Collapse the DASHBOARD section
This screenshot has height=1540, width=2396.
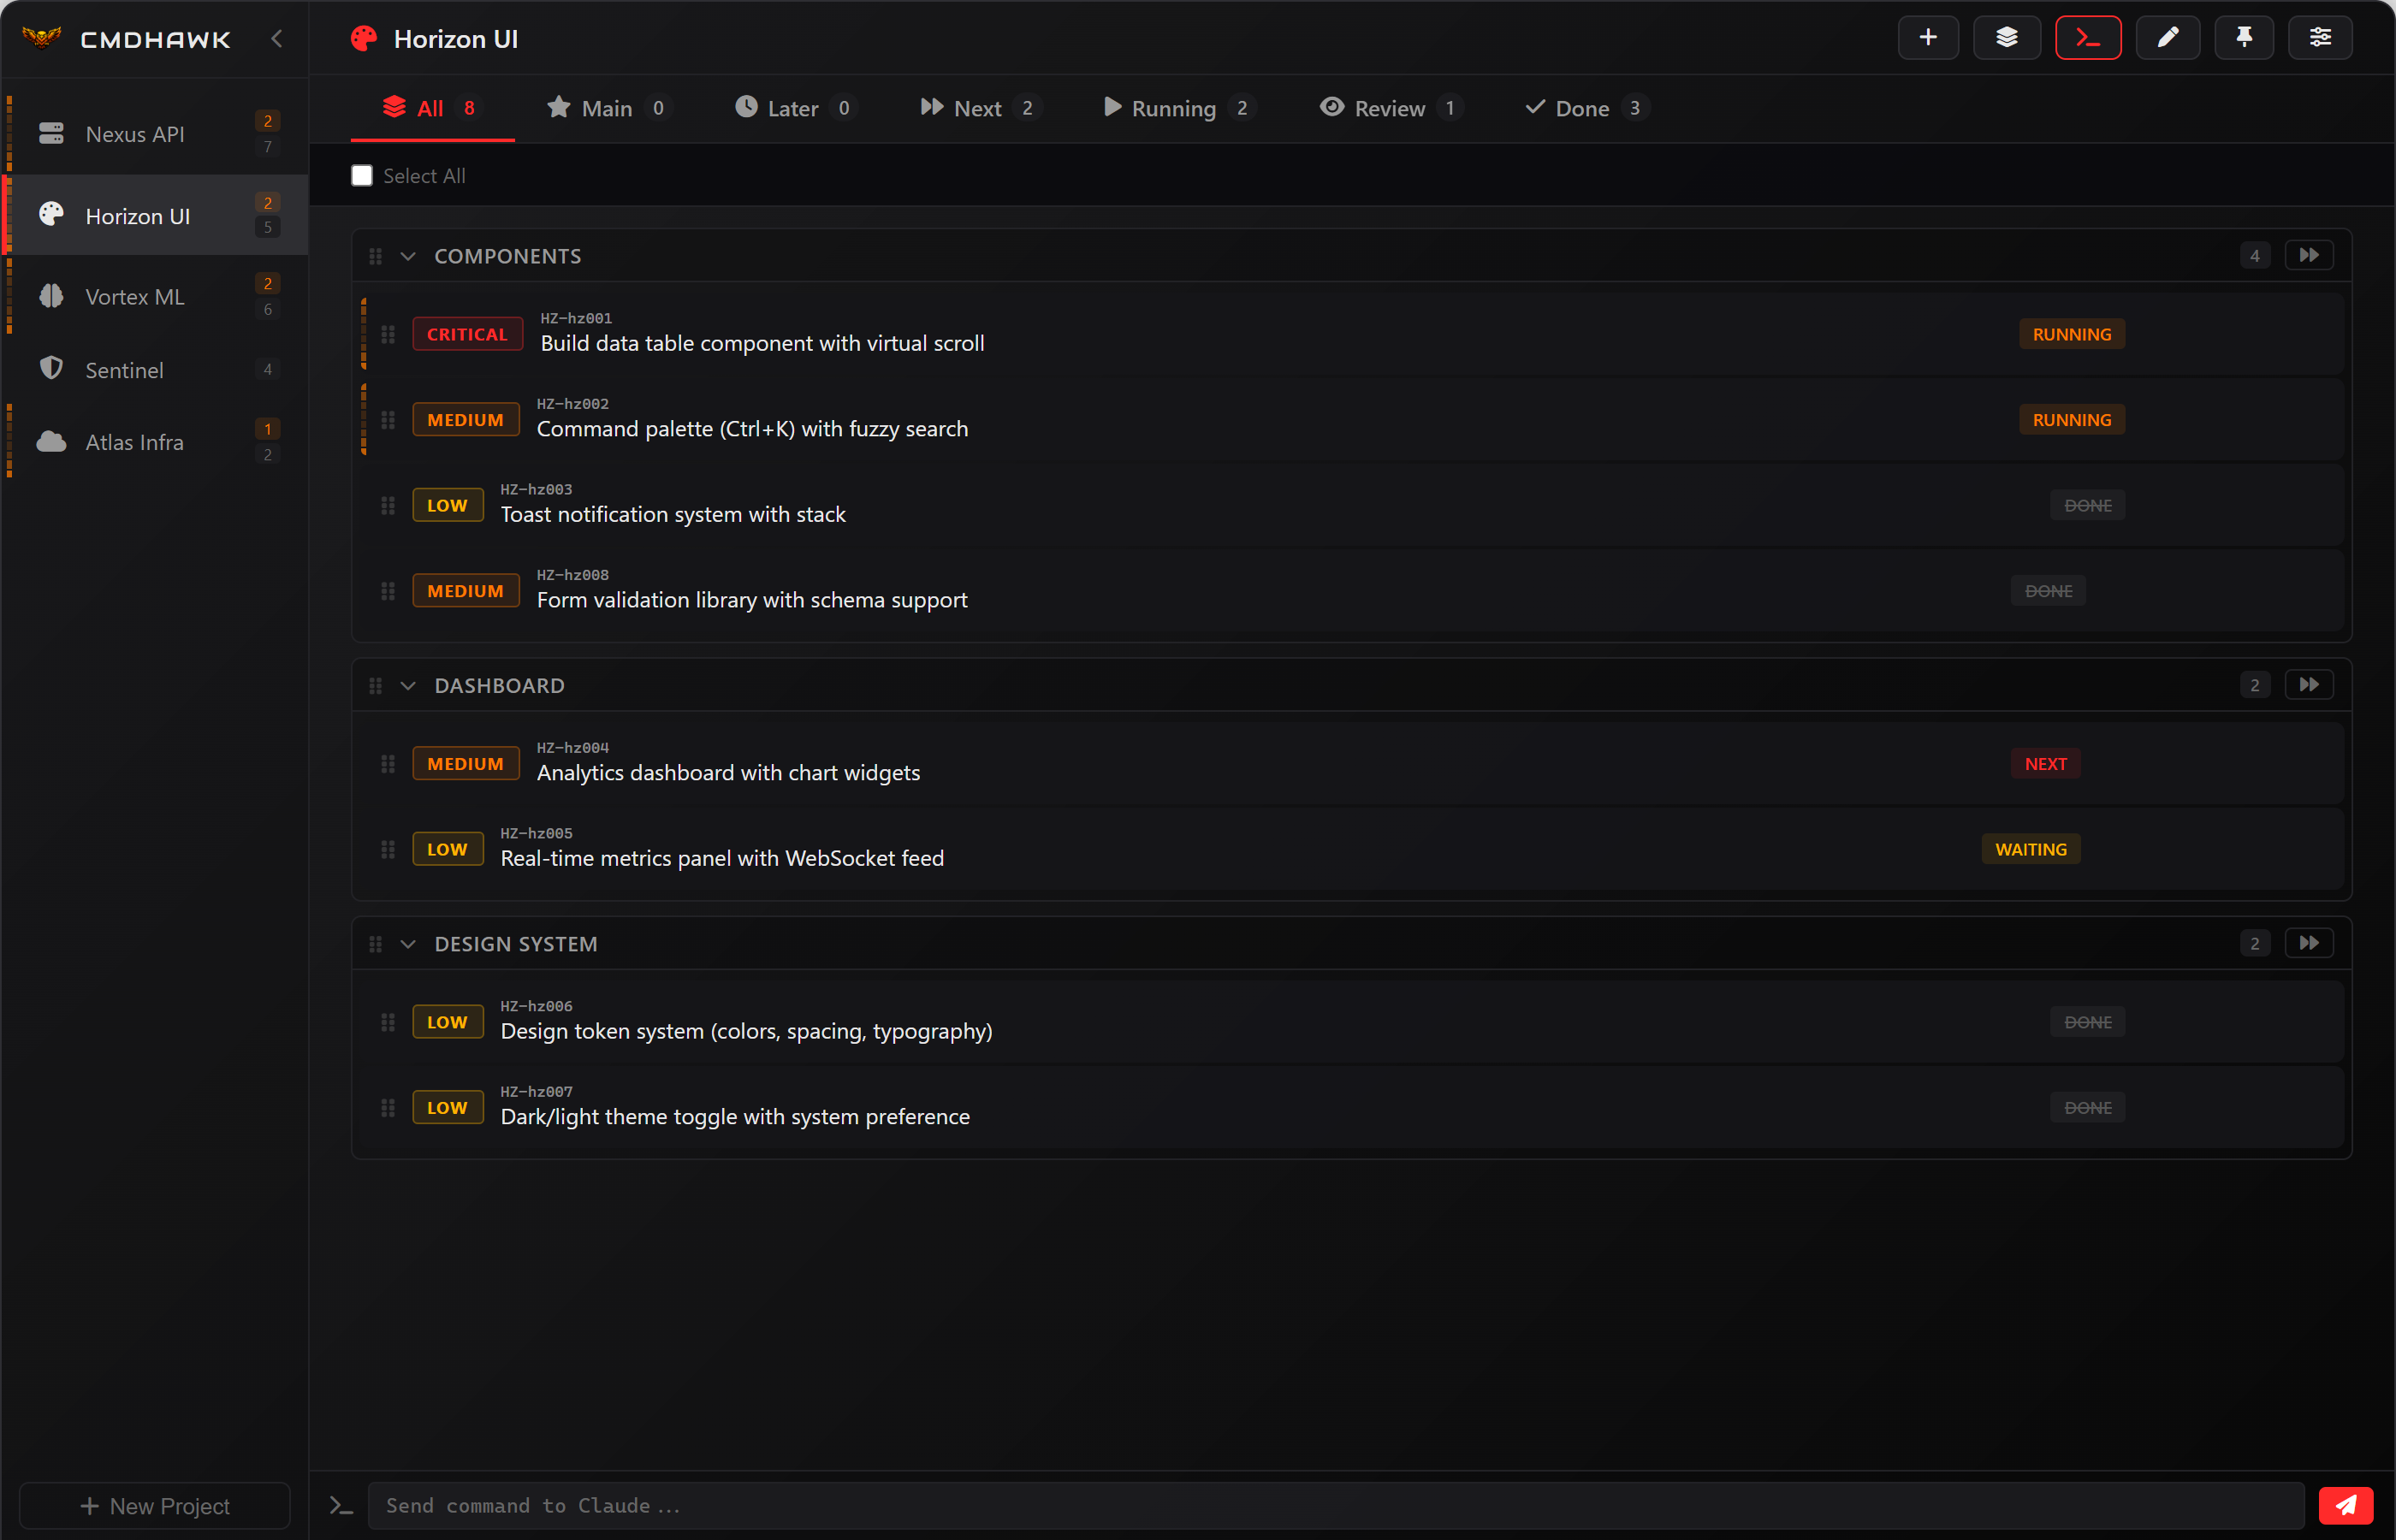click(408, 685)
